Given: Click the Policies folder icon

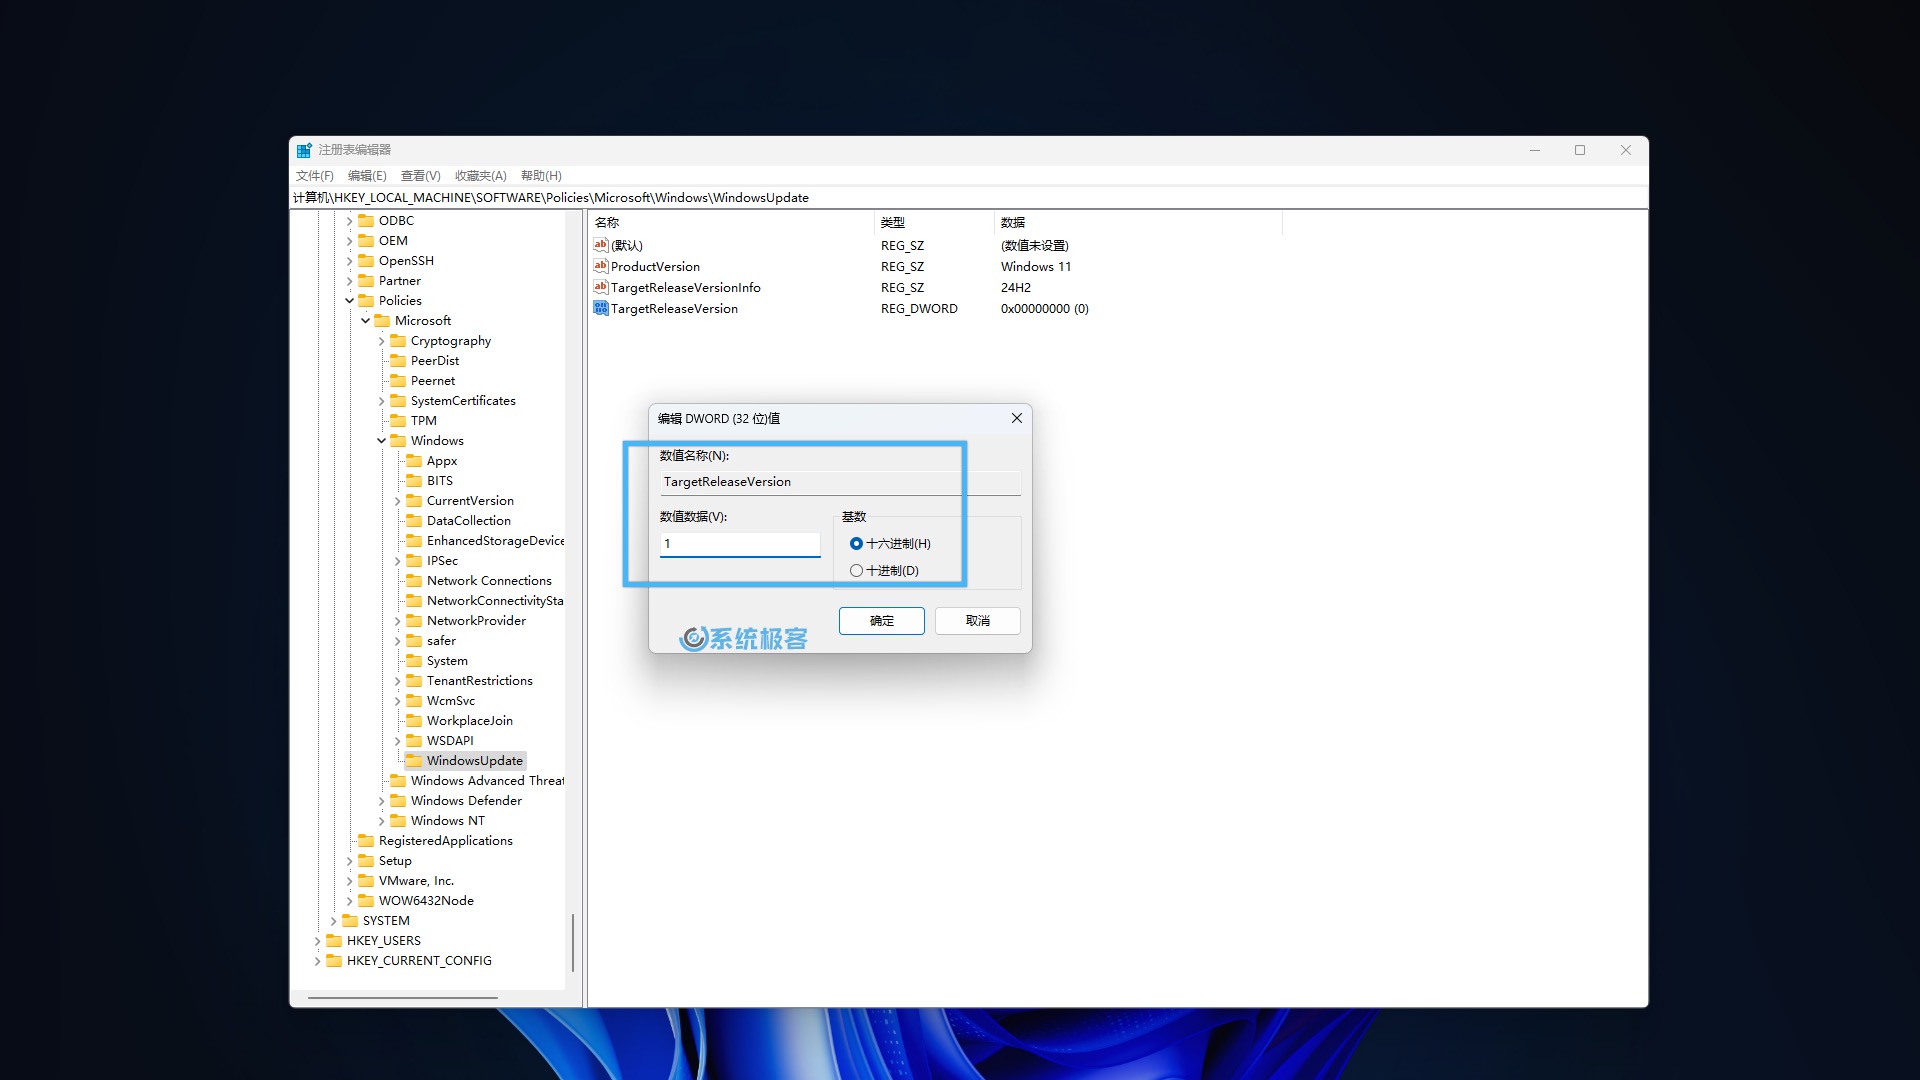Looking at the screenshot, I should click(x=366, y=301).
